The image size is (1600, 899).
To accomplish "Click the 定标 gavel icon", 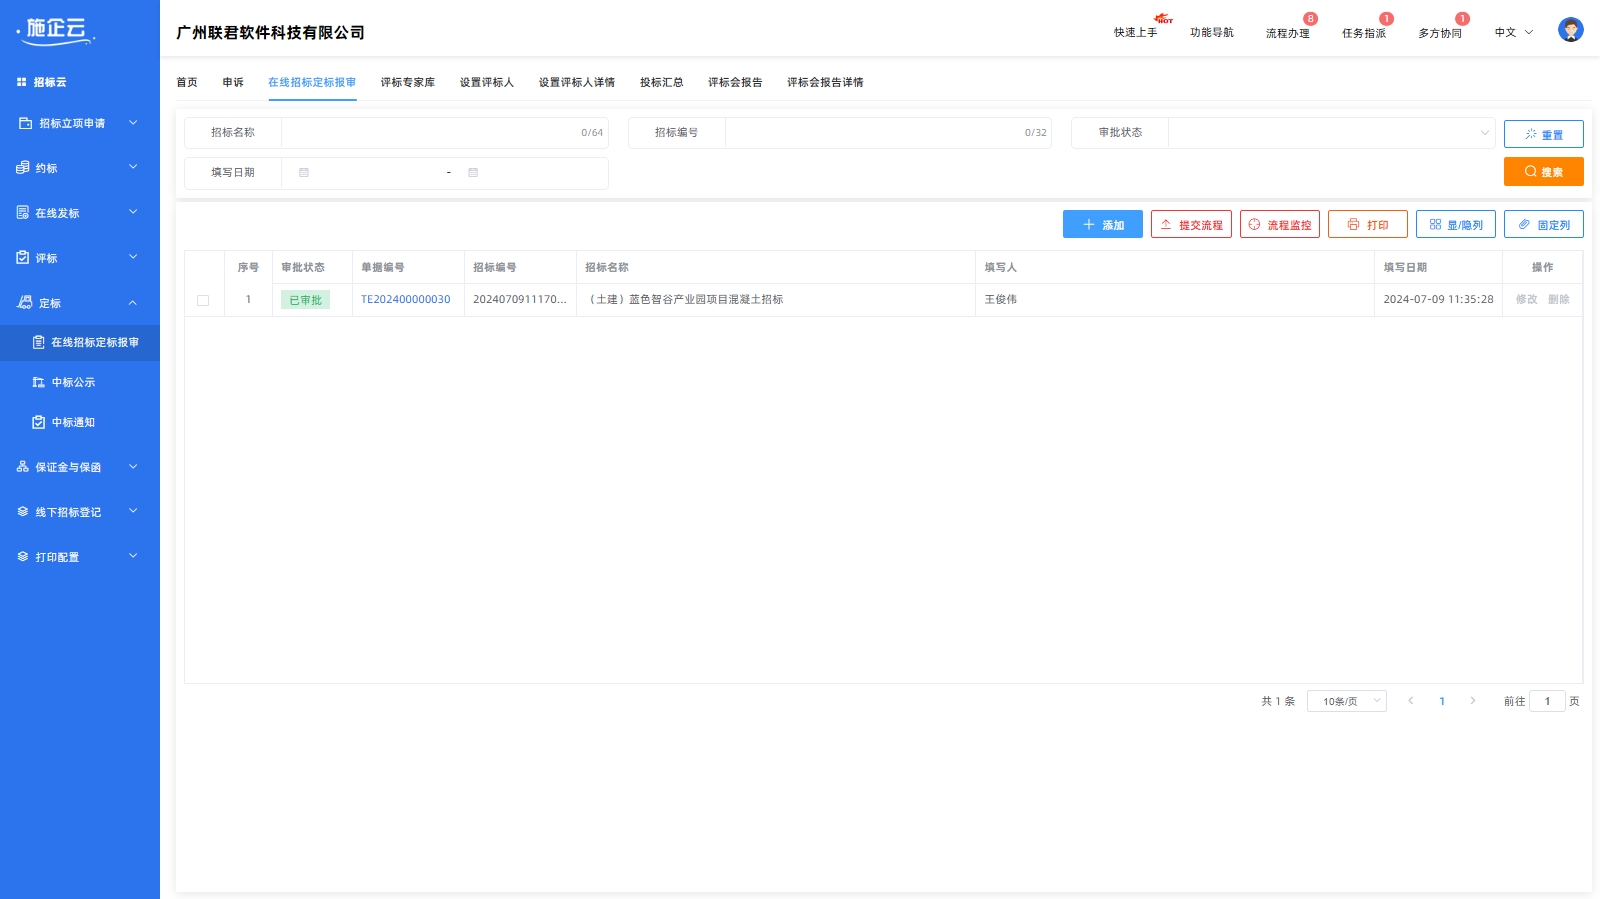I will point(25,302).
